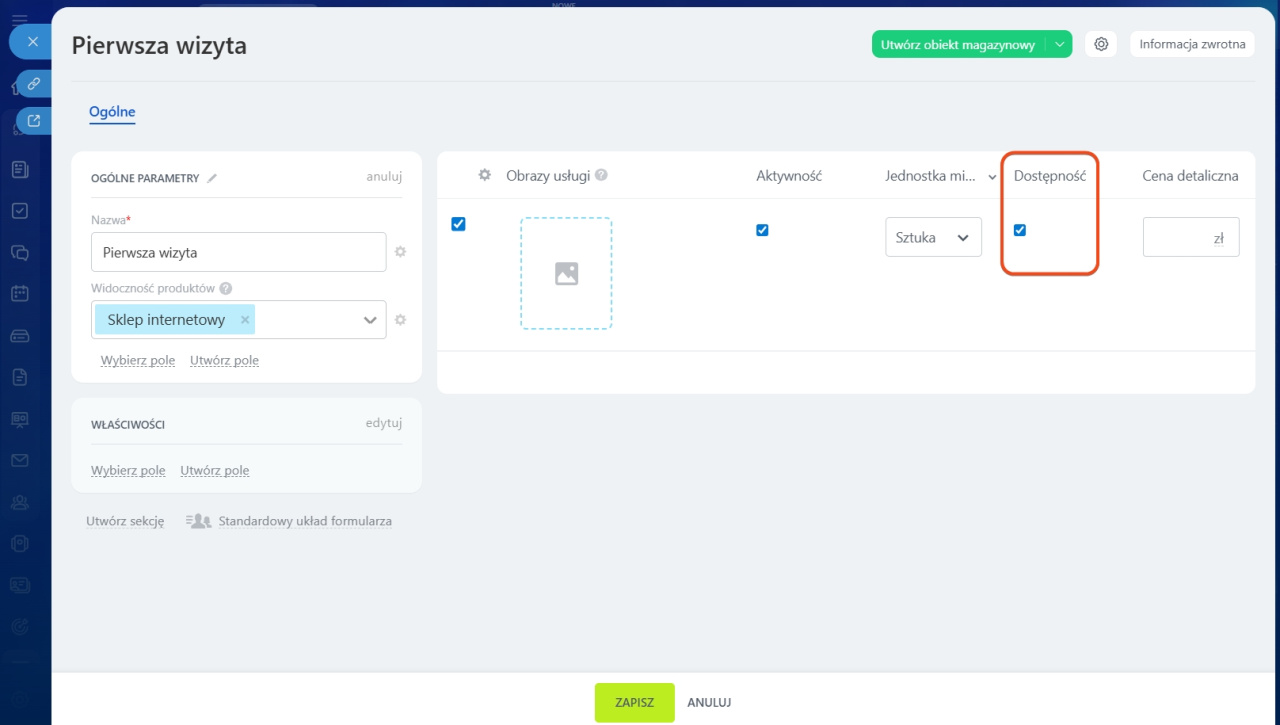Click the copy link icon on left edge
Viewport: 1280px width, 725px height.
point(33,83)
